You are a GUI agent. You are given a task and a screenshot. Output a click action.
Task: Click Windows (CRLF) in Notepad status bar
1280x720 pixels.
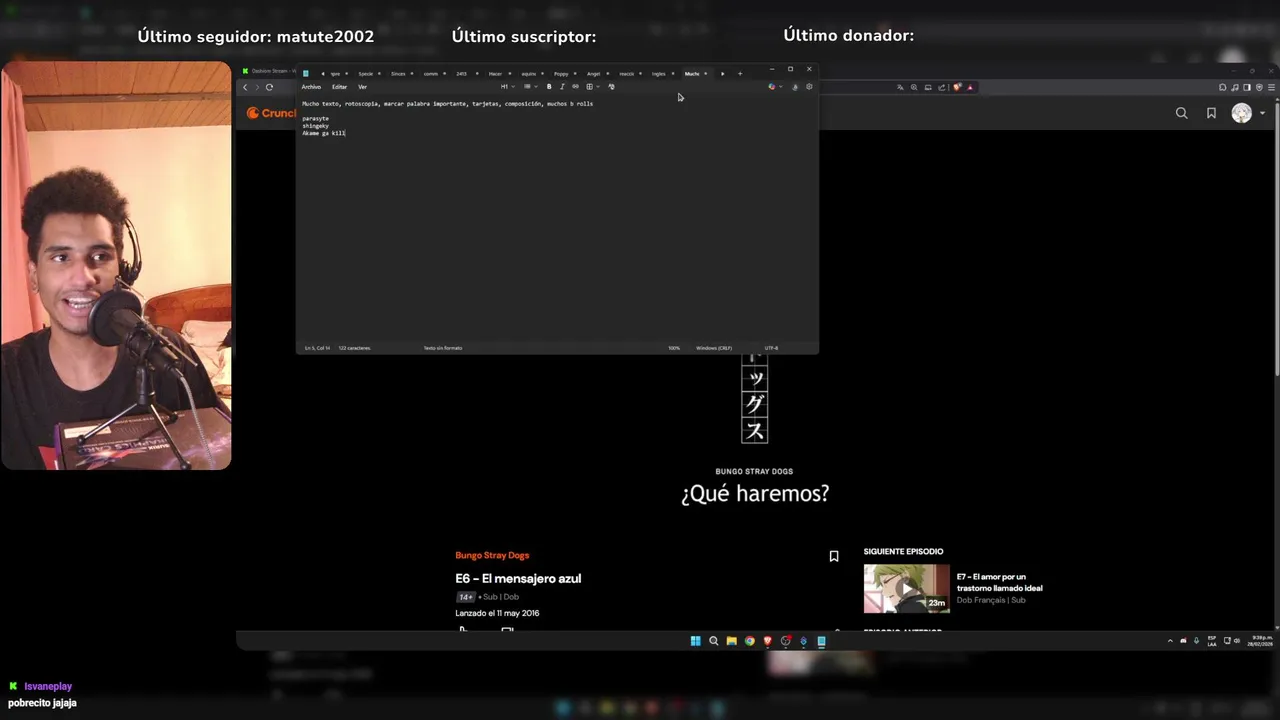714,348
